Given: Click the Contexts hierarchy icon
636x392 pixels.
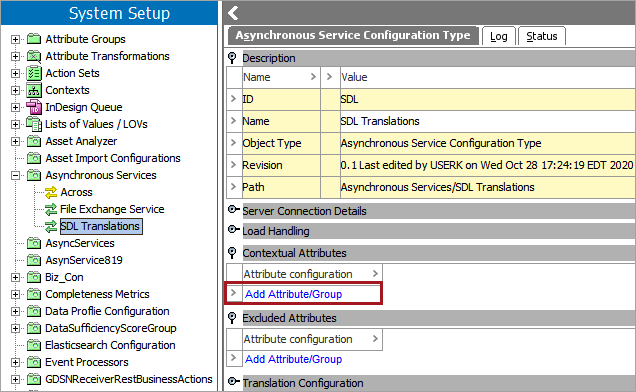Looking at the screenshot, I should coord(34,90).
